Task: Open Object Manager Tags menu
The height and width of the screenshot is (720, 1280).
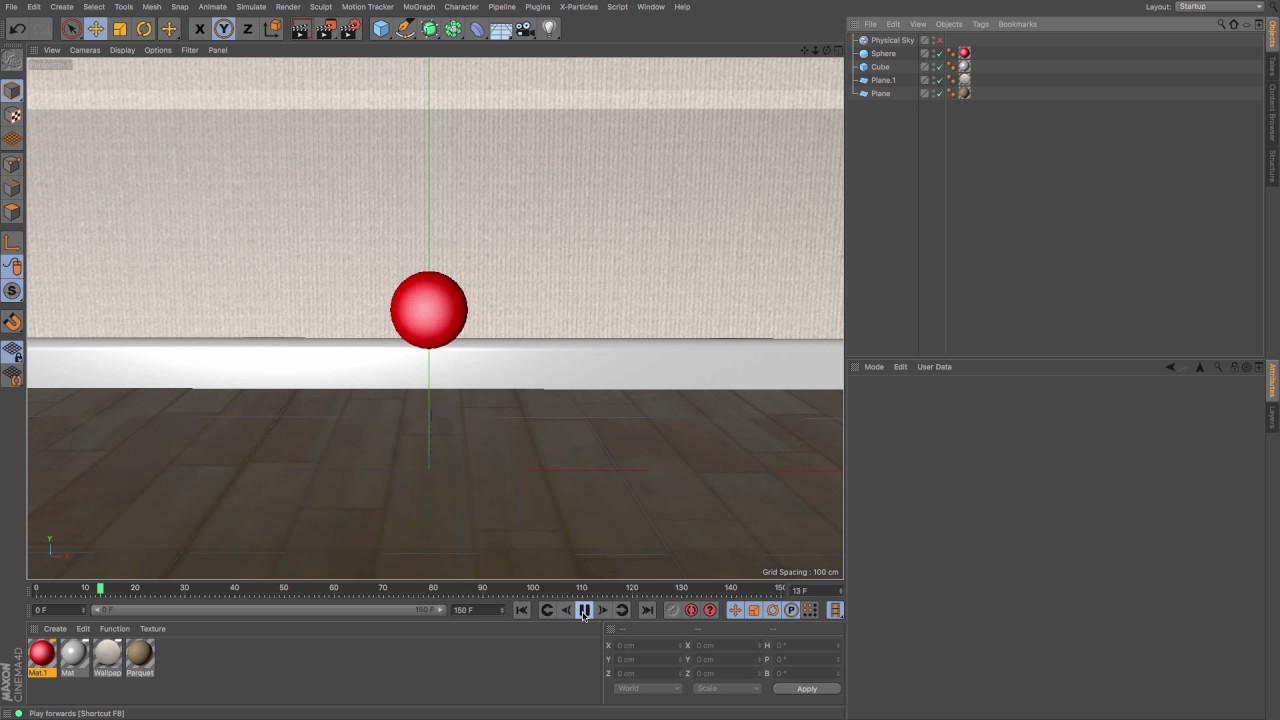Action: 980,24
